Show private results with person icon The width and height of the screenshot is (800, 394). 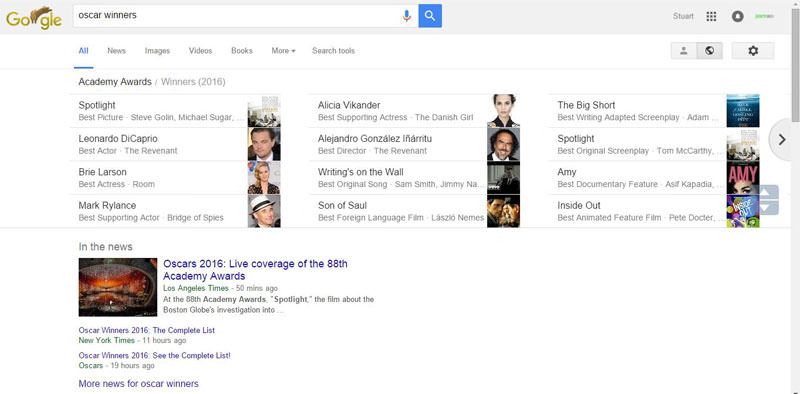point(684,51)
